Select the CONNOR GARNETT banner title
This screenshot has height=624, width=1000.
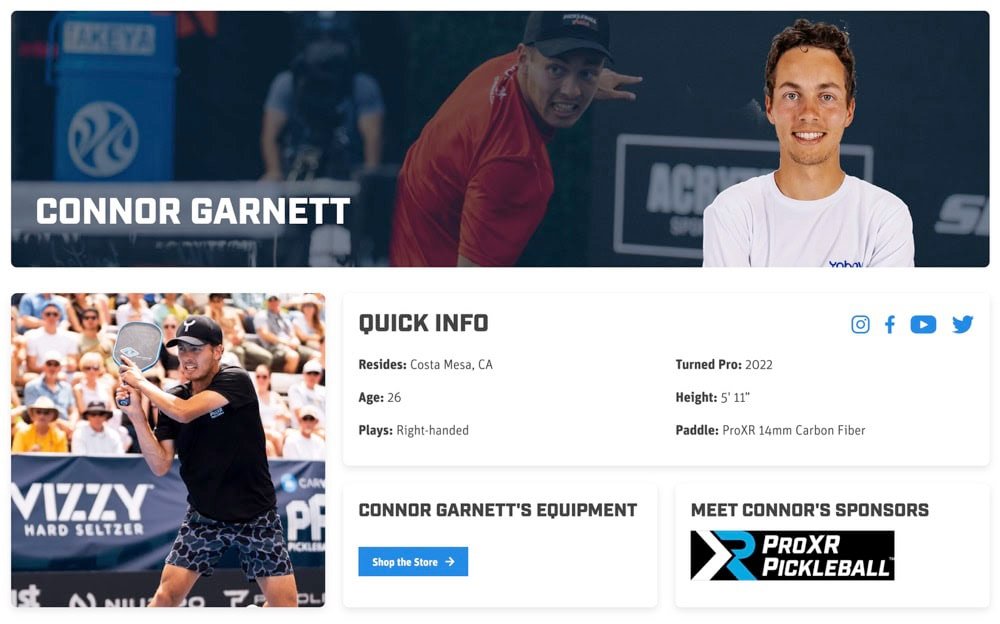pyautogui.click(x=193, y=211)
